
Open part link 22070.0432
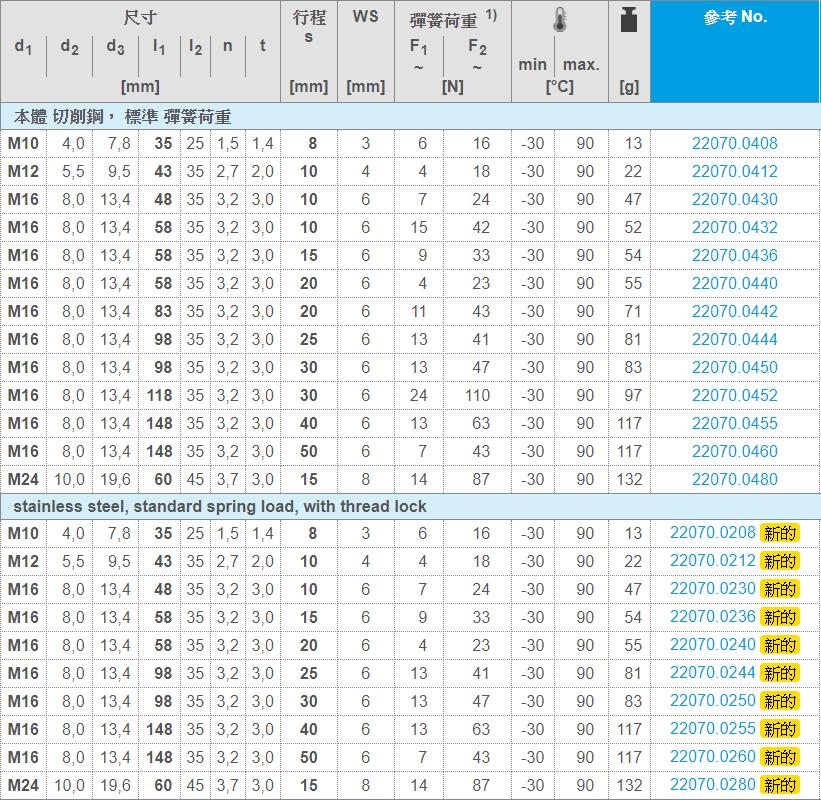[x=734, y=227]
